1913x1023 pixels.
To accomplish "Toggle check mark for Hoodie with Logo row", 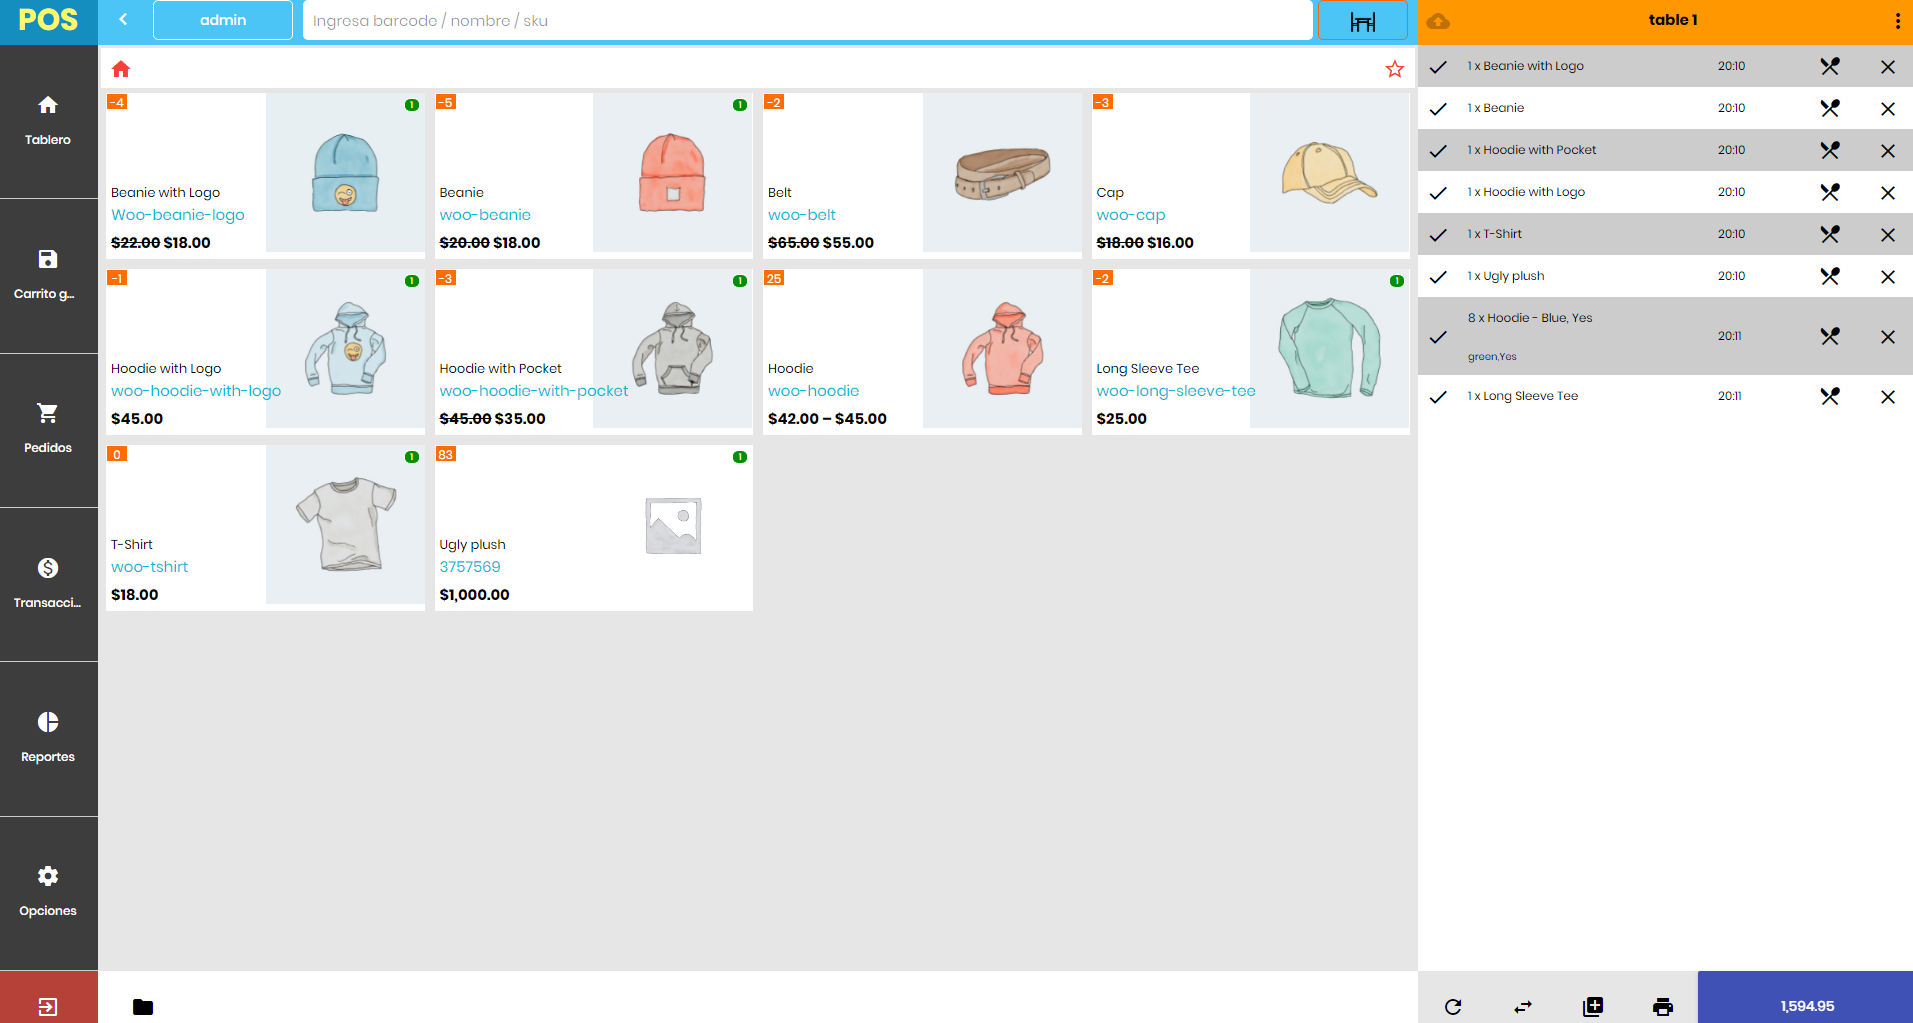I will (1438, 193).
